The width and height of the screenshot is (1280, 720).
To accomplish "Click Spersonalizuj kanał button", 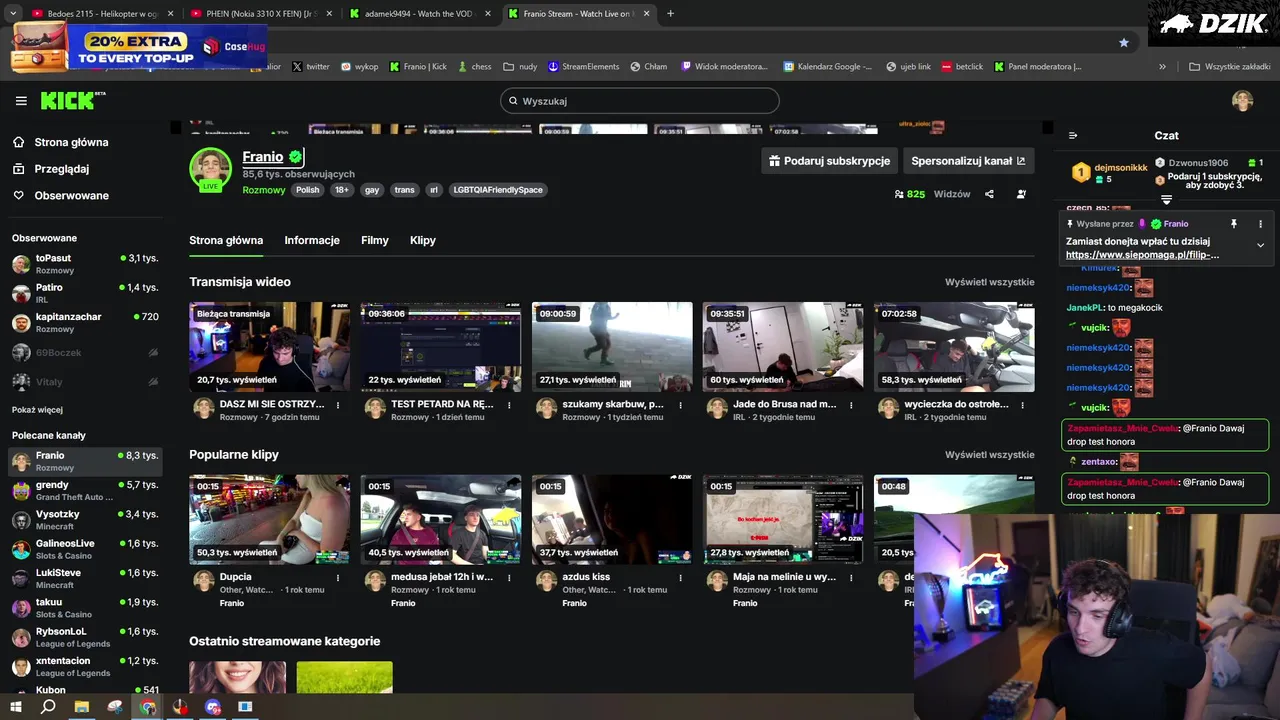I will (968, 161).
